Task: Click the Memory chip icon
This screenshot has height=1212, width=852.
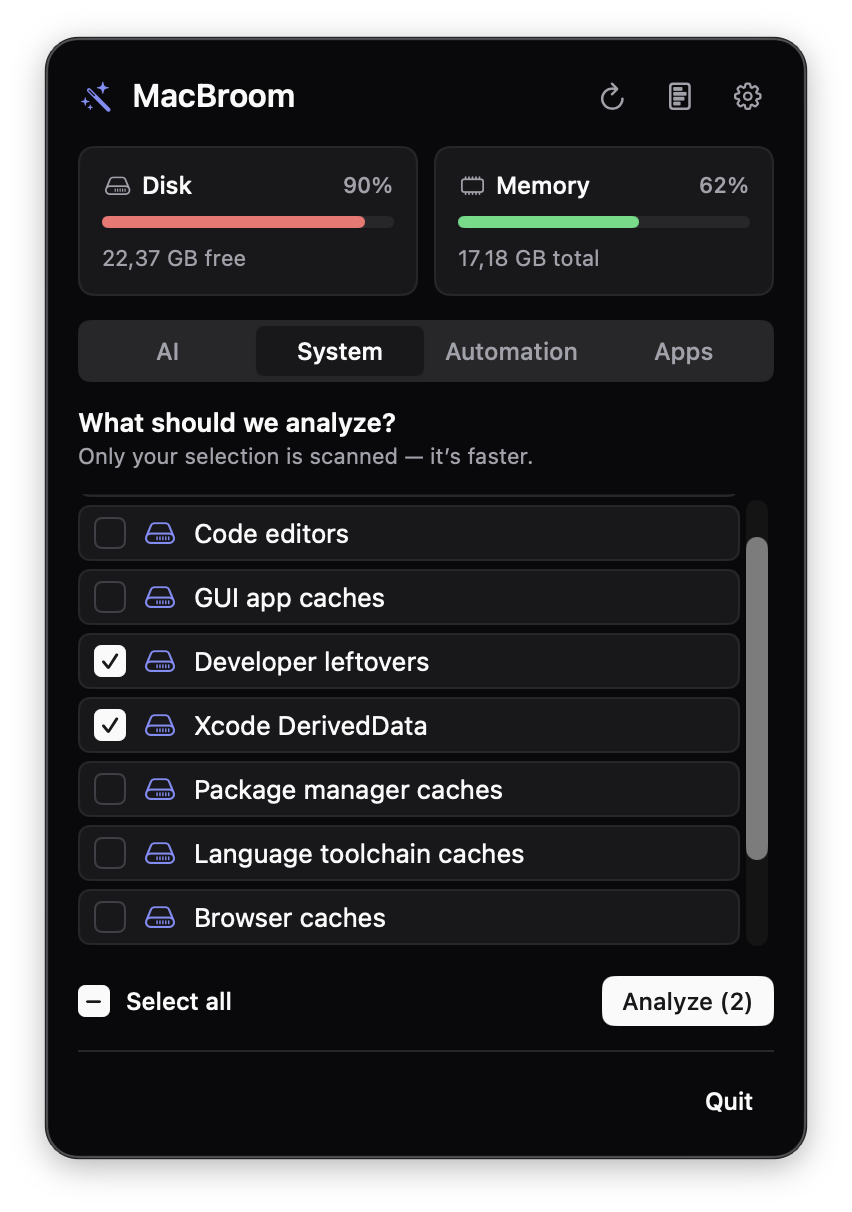Action: pos(472,186)
